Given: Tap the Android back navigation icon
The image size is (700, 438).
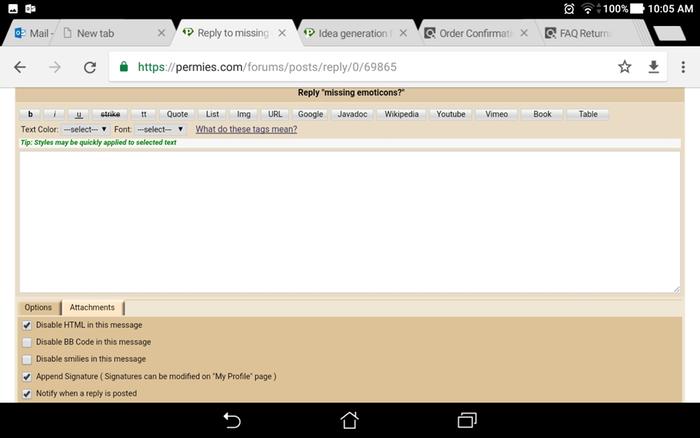Looking at the screenshot, I should 232,420.
